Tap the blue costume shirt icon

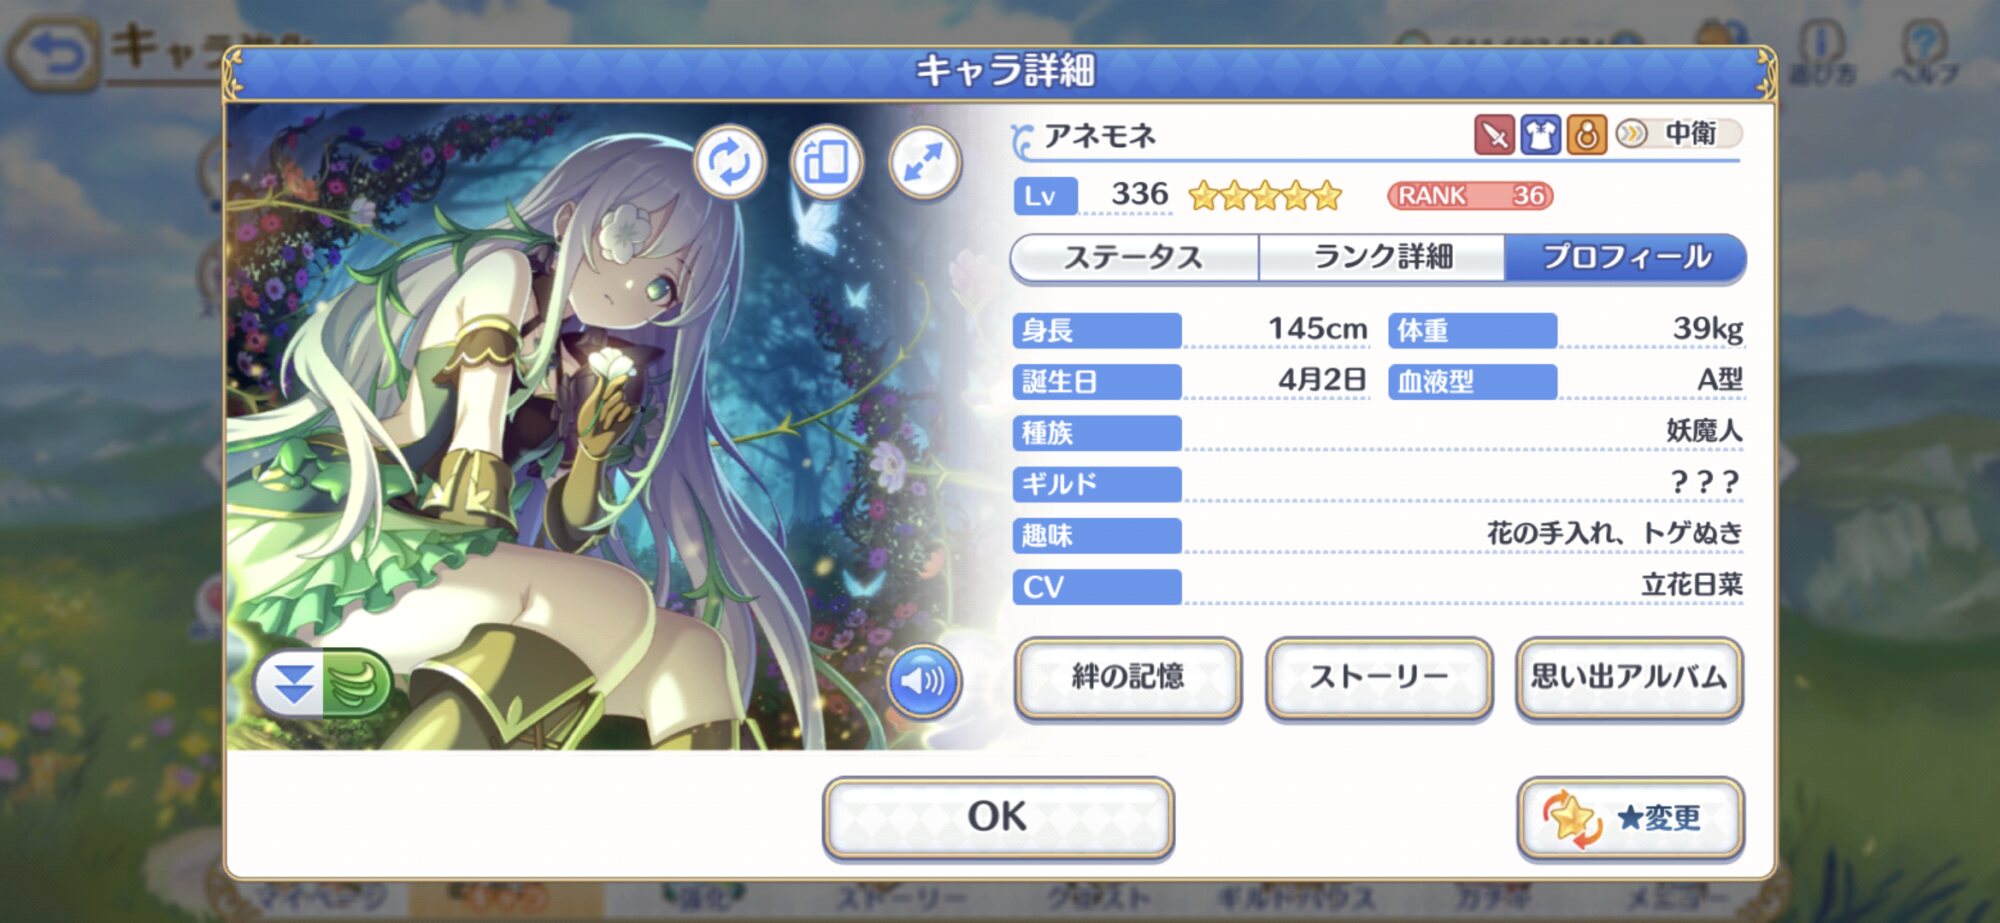(1540, 134)
